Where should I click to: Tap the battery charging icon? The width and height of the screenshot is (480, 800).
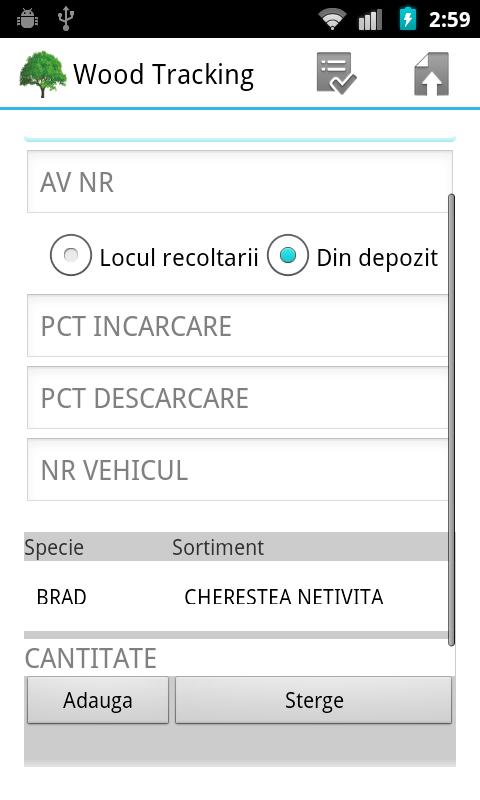(x=408, y=19)
